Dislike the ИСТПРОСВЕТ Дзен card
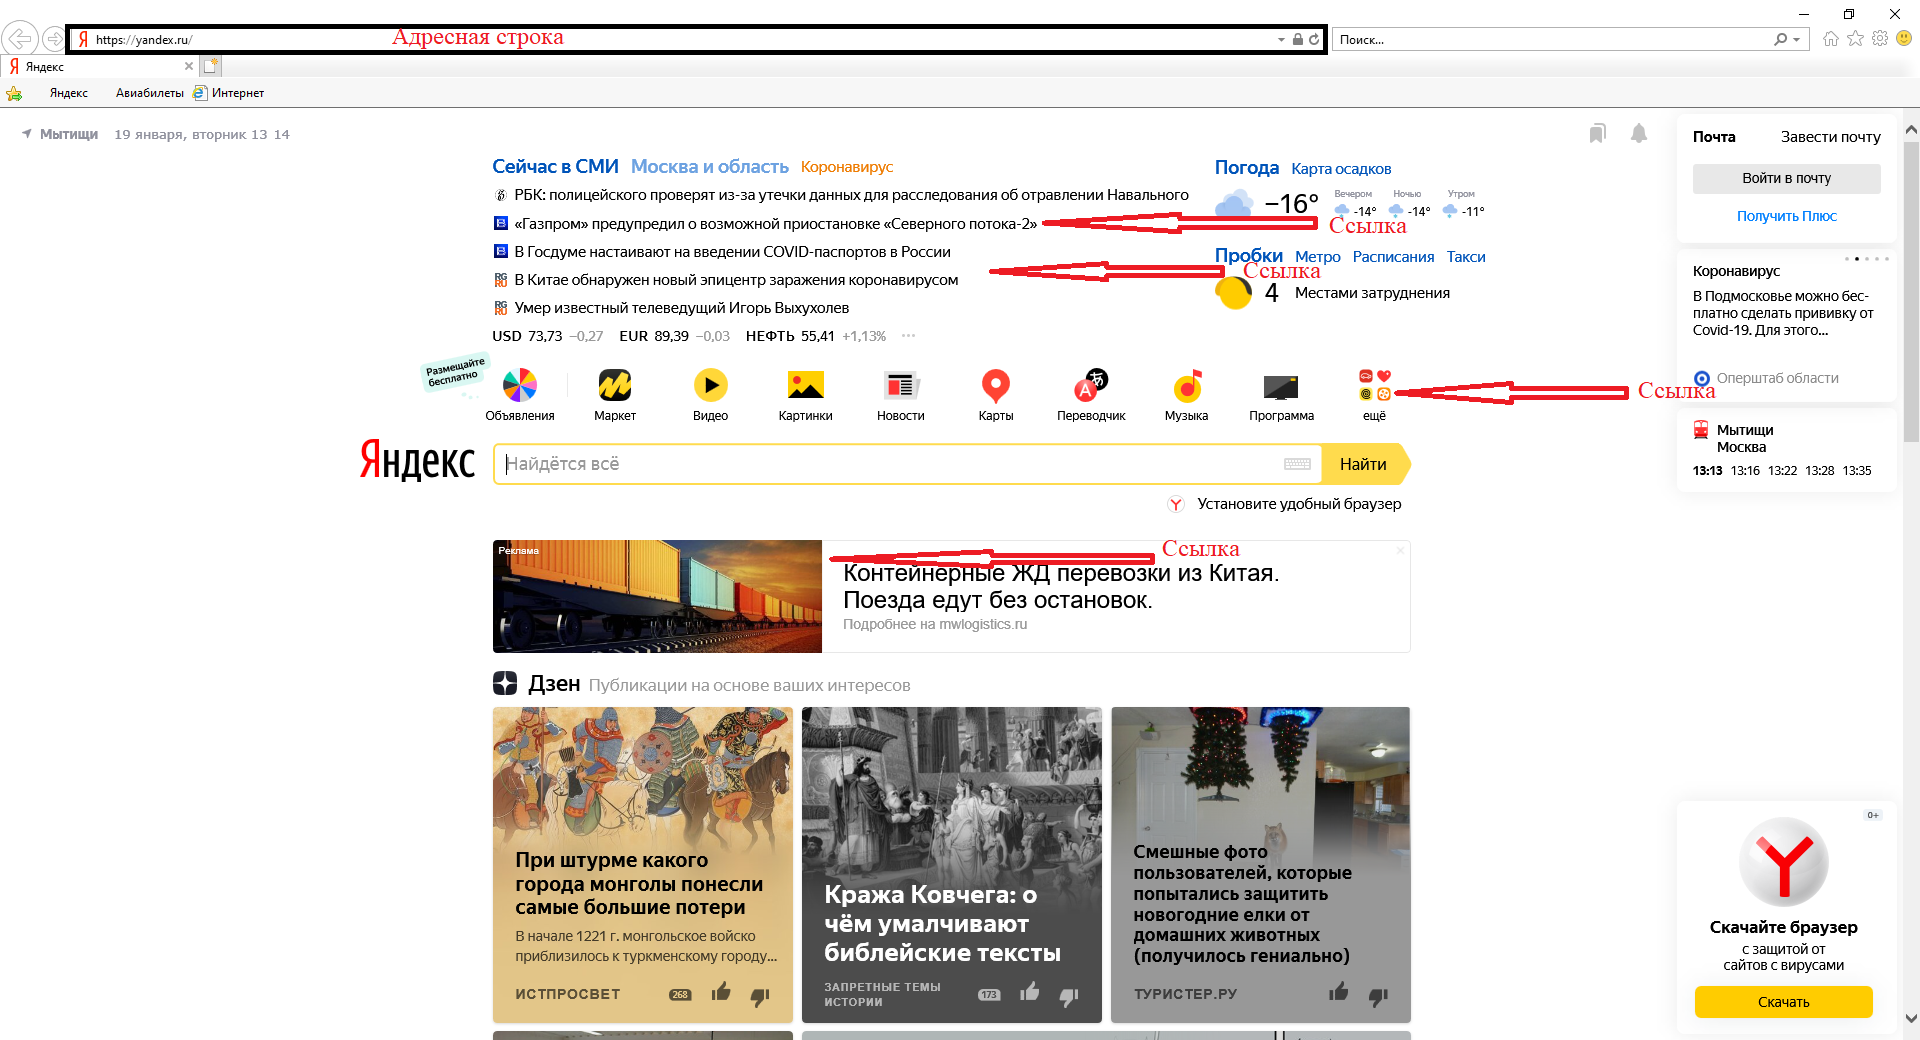Viewport: 1920px width, 1040px height. [x=760, y=995]
